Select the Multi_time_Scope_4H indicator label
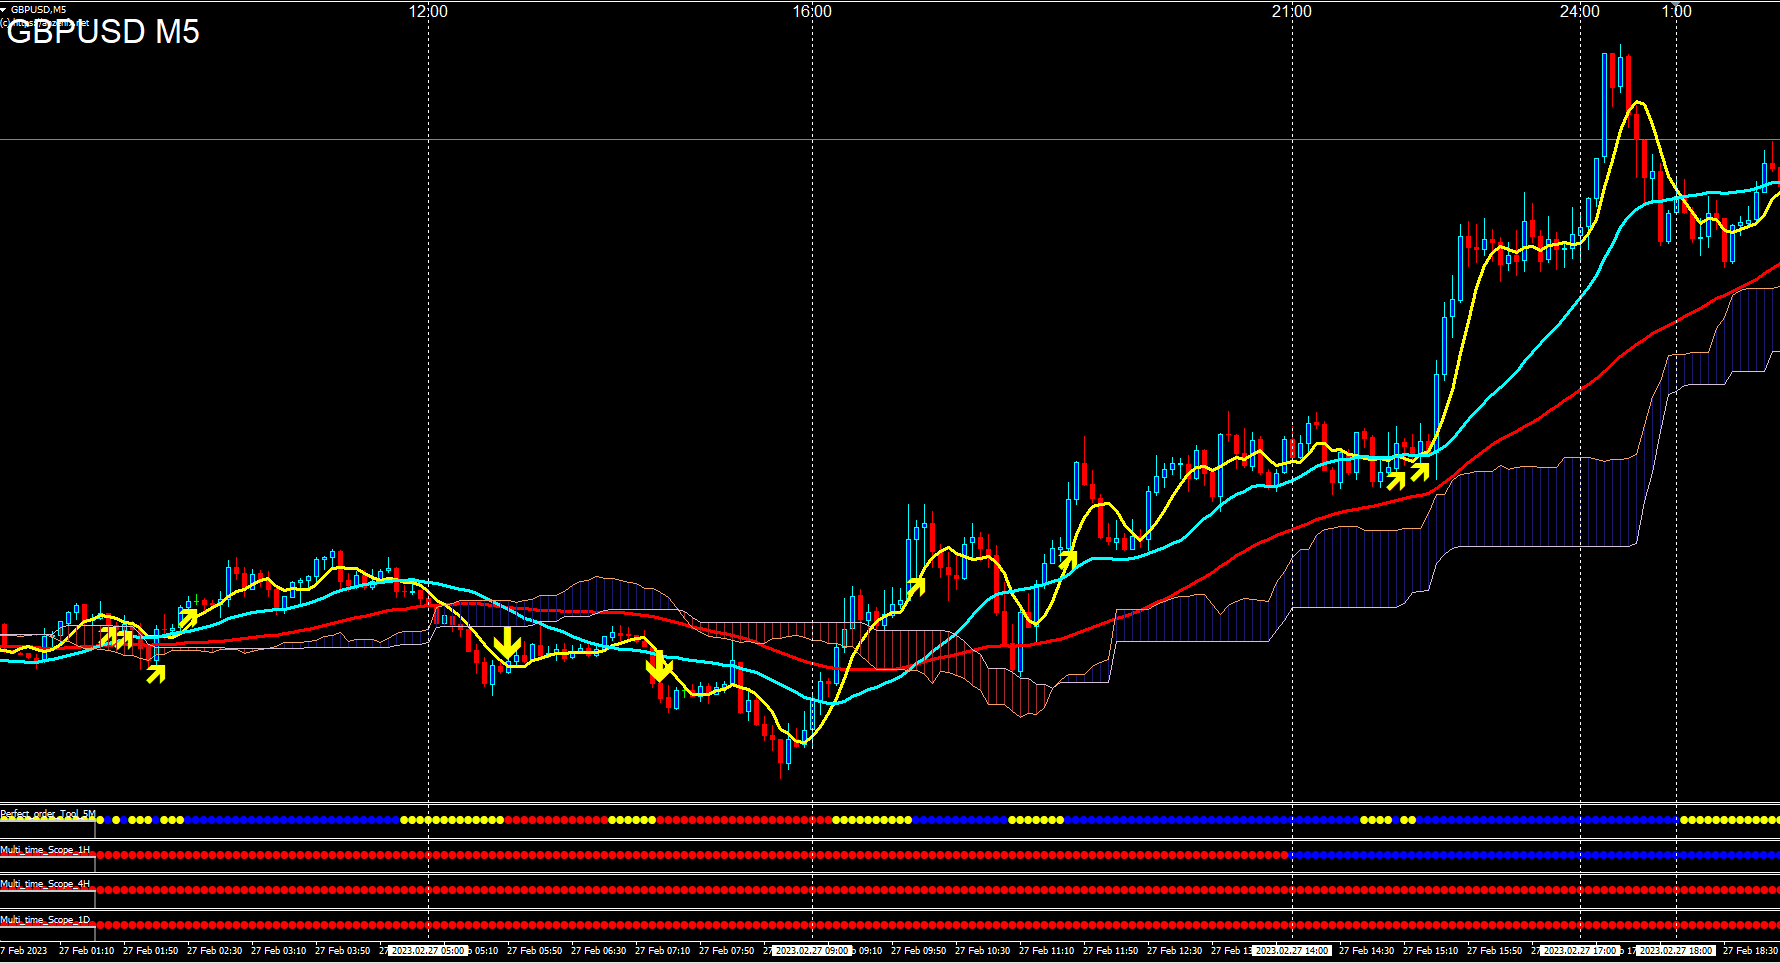This screenshot has width=1780, height=963. click(x=45, y=884)
